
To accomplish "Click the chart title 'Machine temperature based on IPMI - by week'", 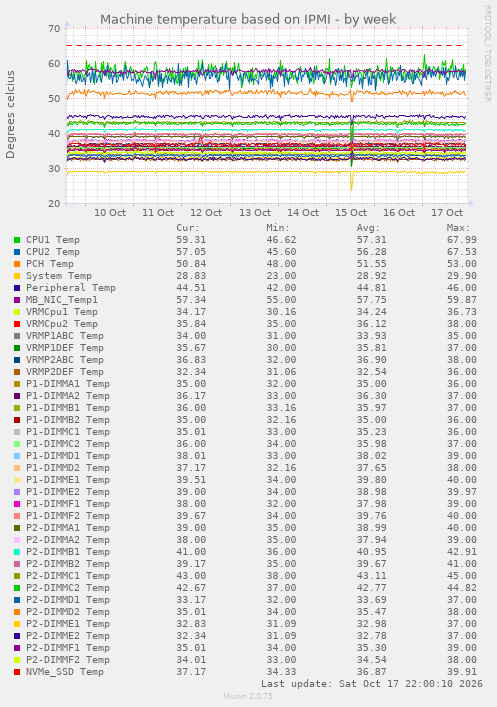I will (x=248, y=19).
